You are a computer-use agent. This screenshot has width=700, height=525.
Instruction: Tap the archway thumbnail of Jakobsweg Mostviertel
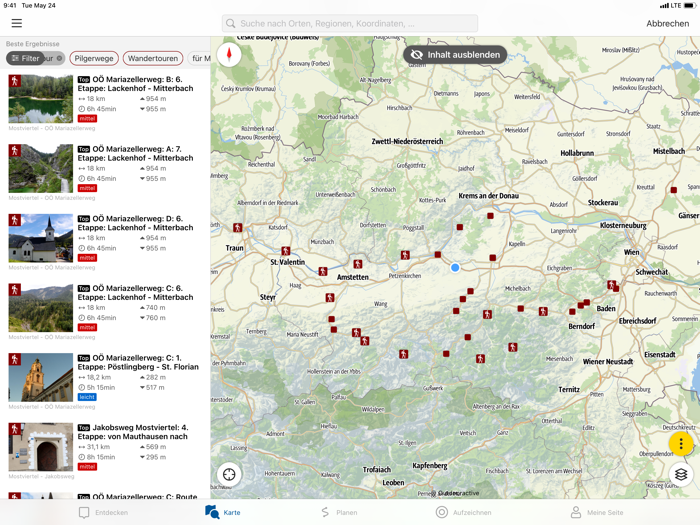point(41,447)
